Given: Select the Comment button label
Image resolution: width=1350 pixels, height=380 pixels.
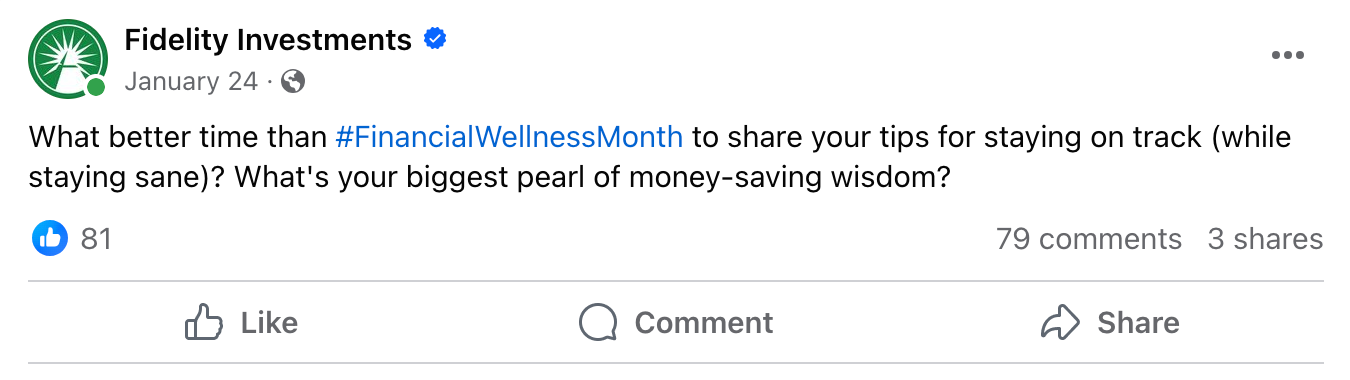Looking at the screenshot, I should click(x=704, y=322).
